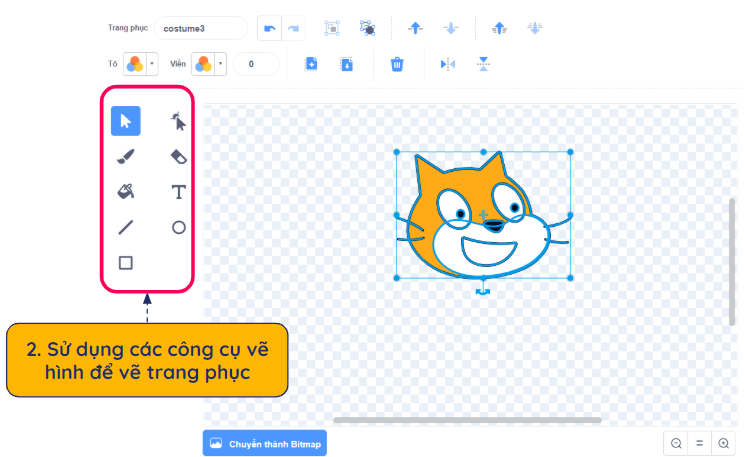Bring selection to the front
744x457 pixels.
click(x=499, y=28)
